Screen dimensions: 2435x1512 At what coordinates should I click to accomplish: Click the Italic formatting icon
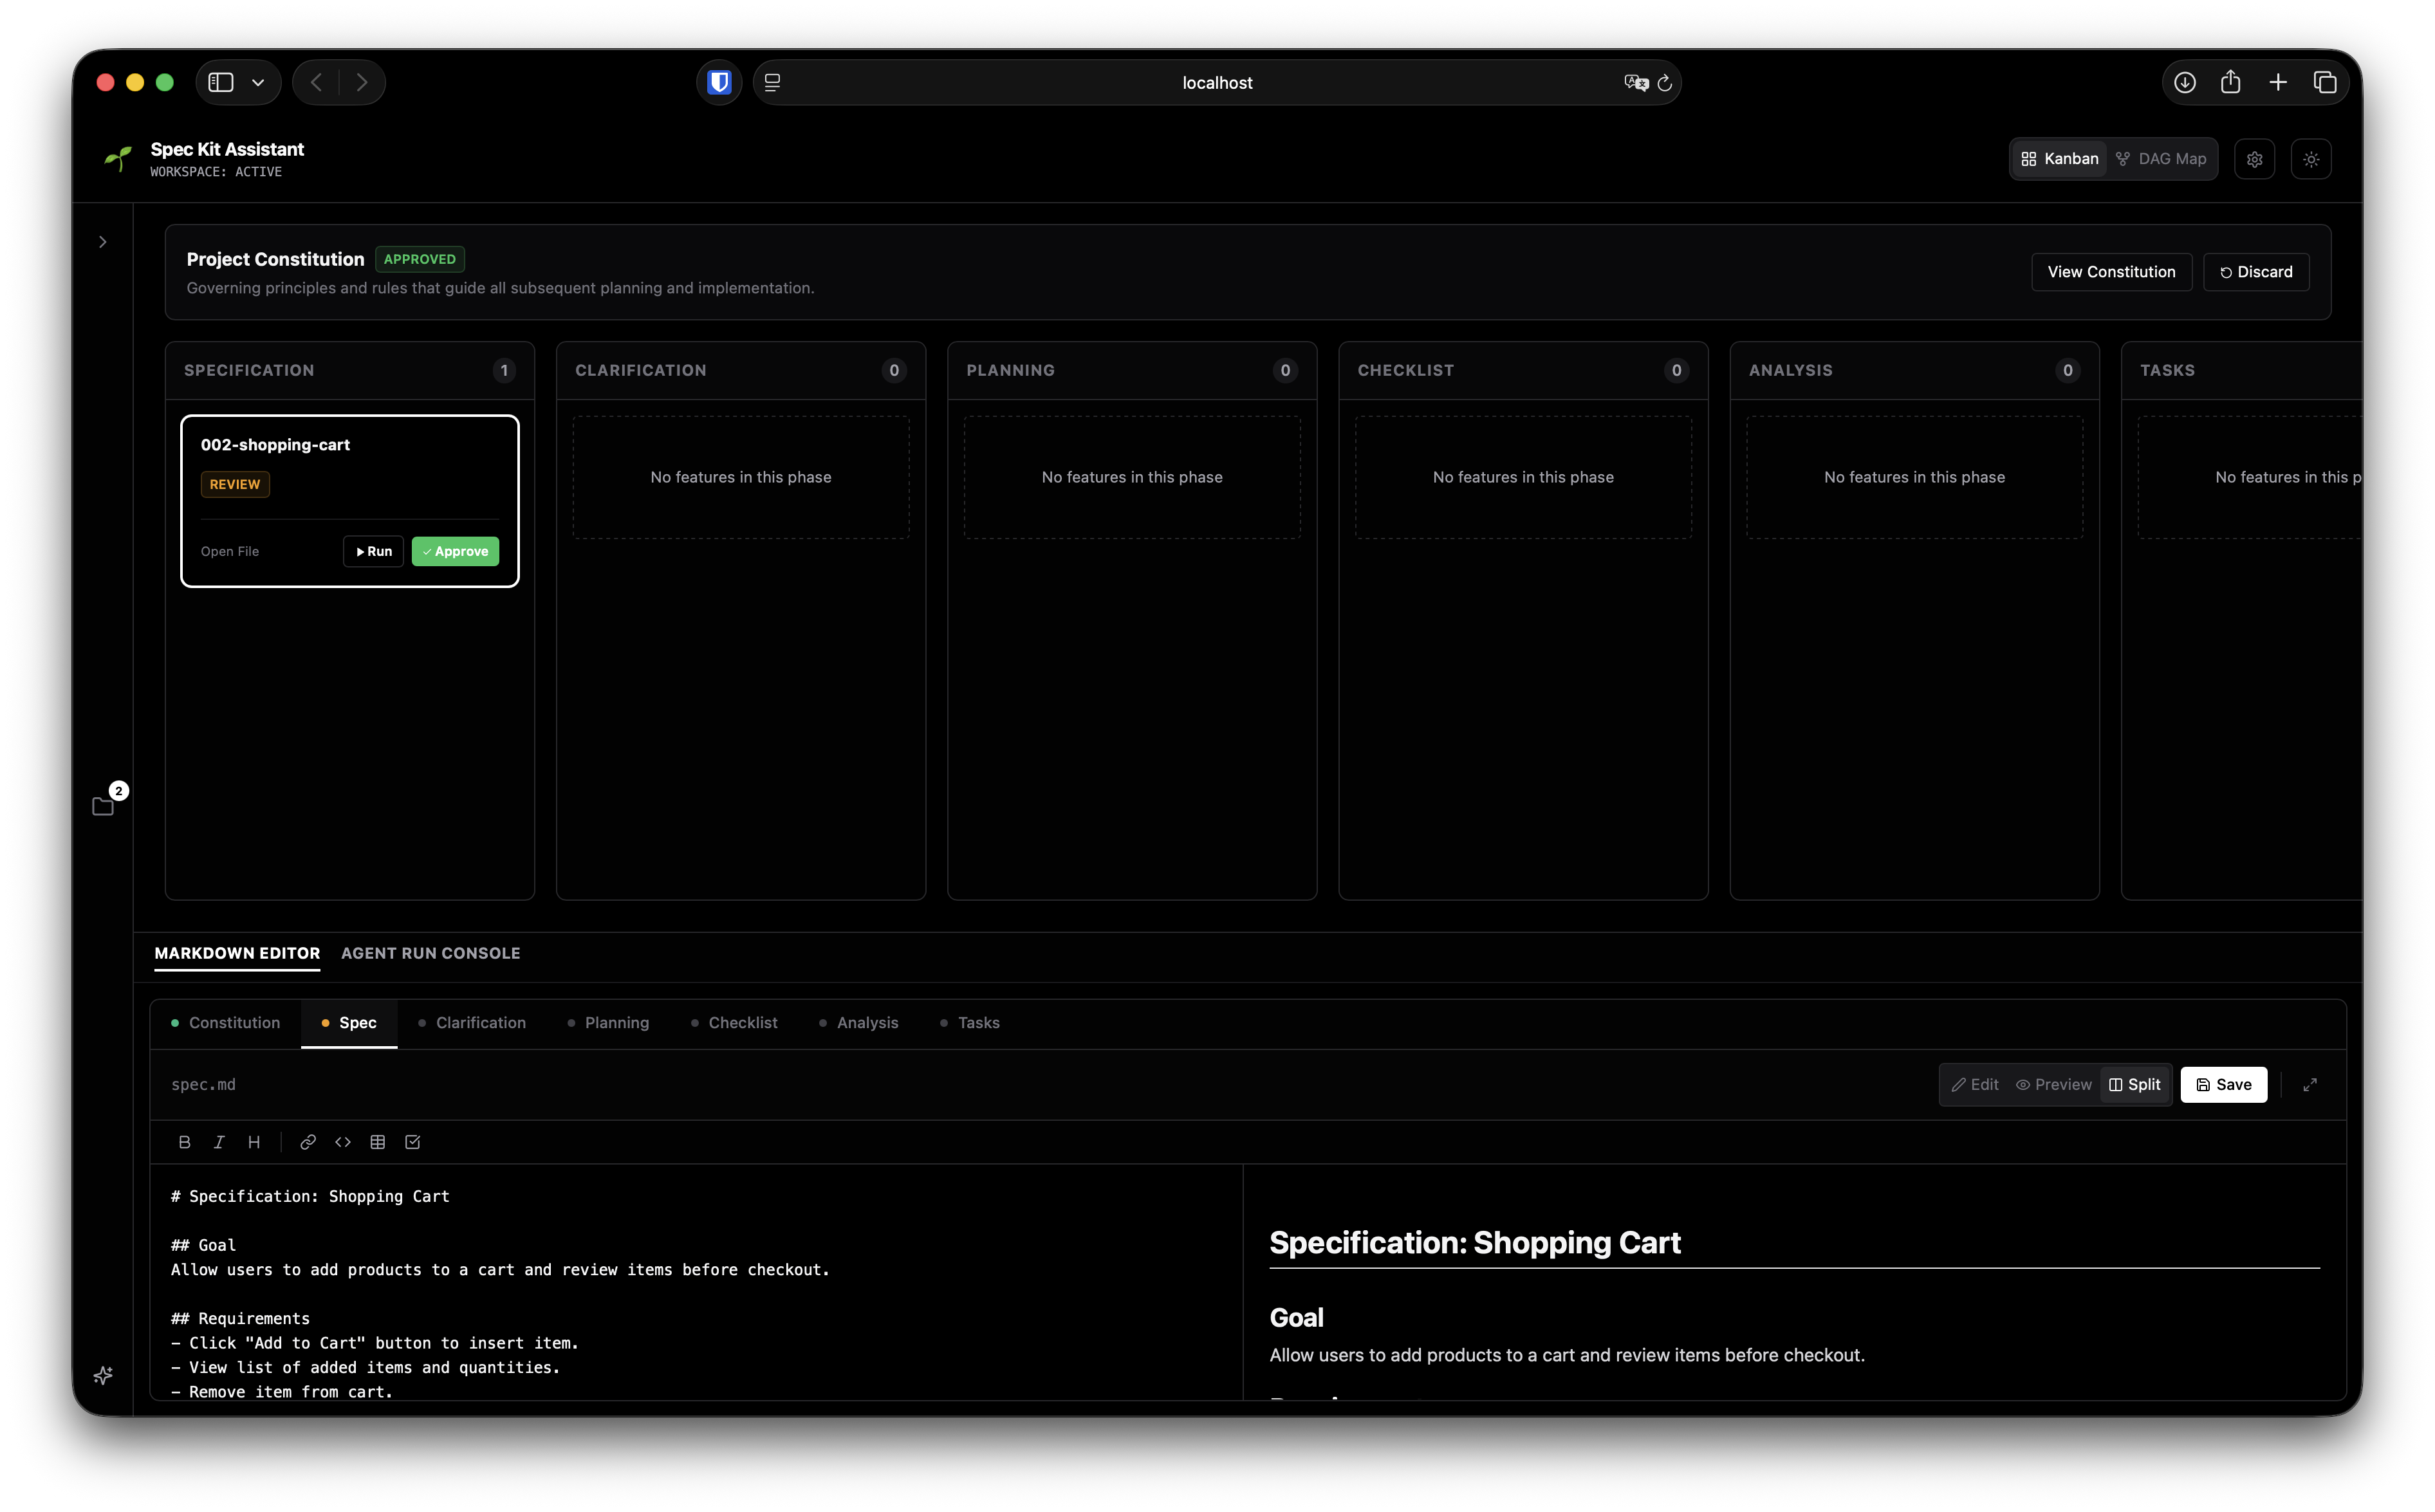[x=219, y=1141]
